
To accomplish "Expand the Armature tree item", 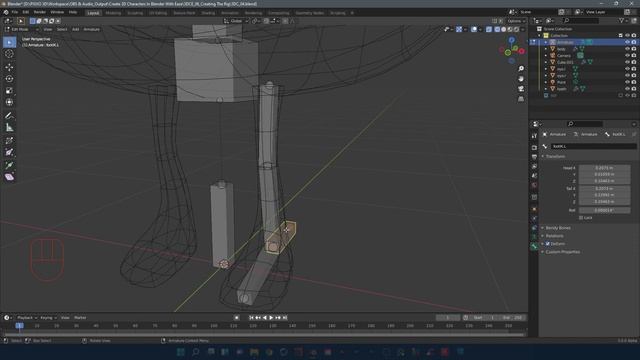I will pos(546,42).
